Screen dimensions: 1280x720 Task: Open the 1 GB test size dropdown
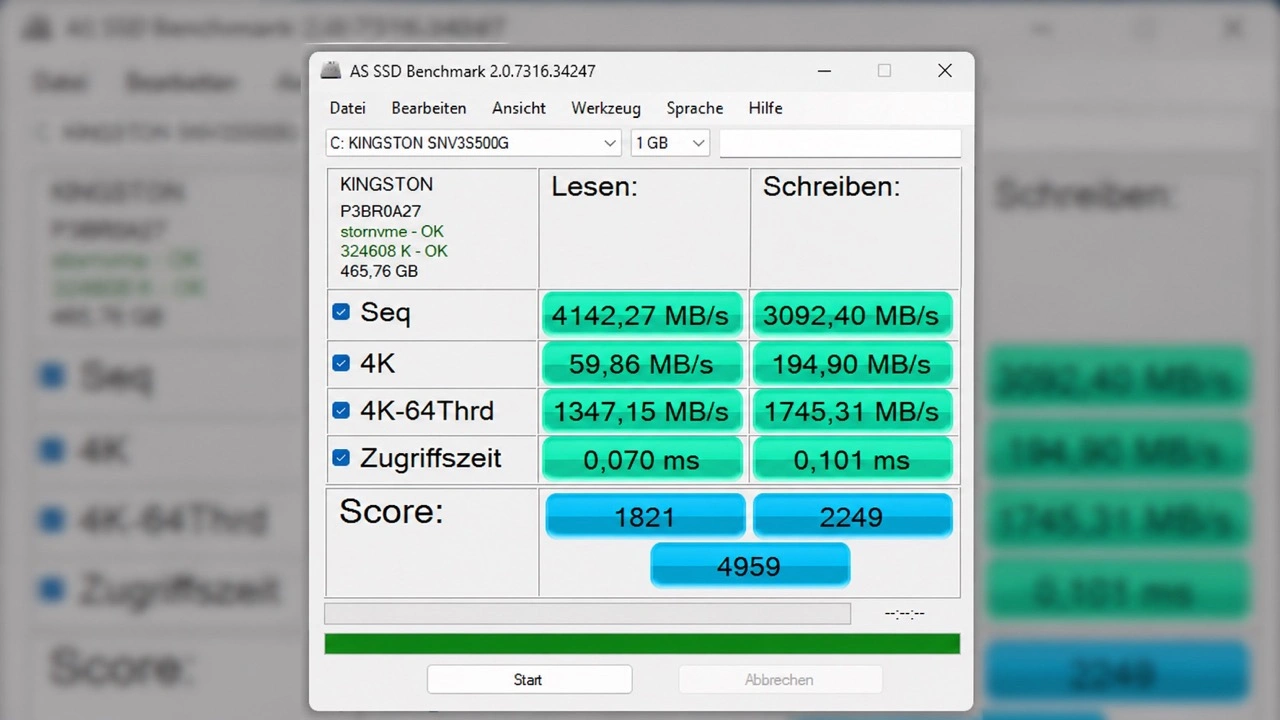click(670, 143)
